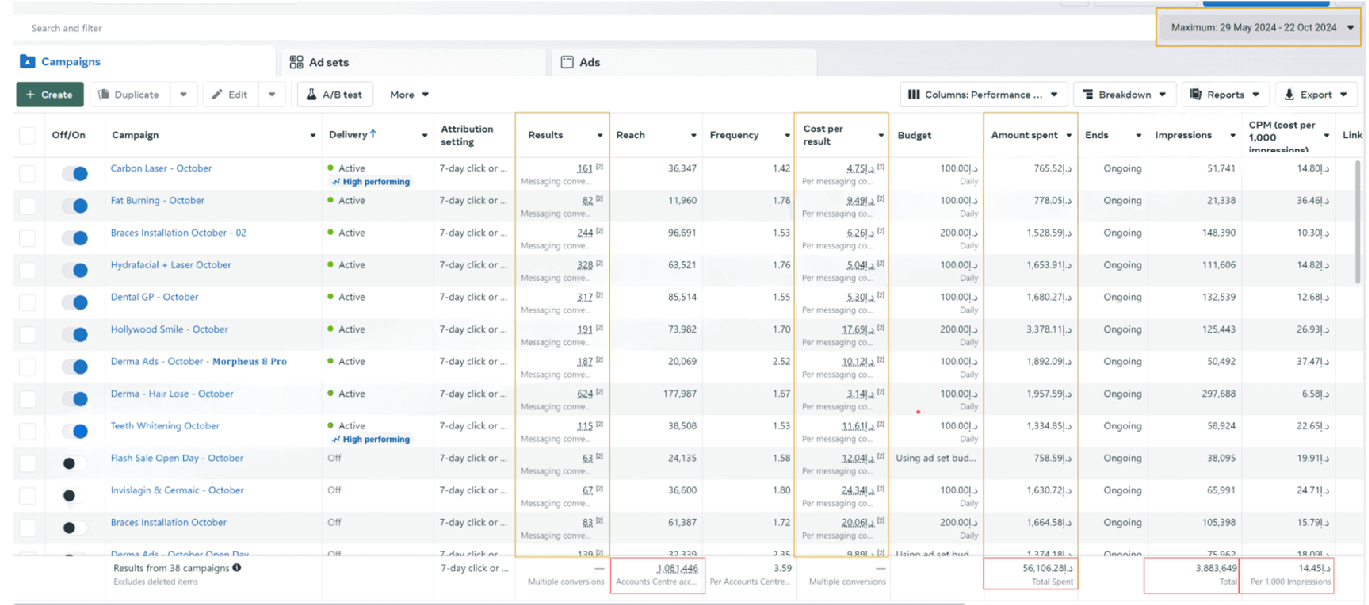Tick the select-all checkbox in table header
Viewport: 1369px width, 605px height.
coord(27,135)
